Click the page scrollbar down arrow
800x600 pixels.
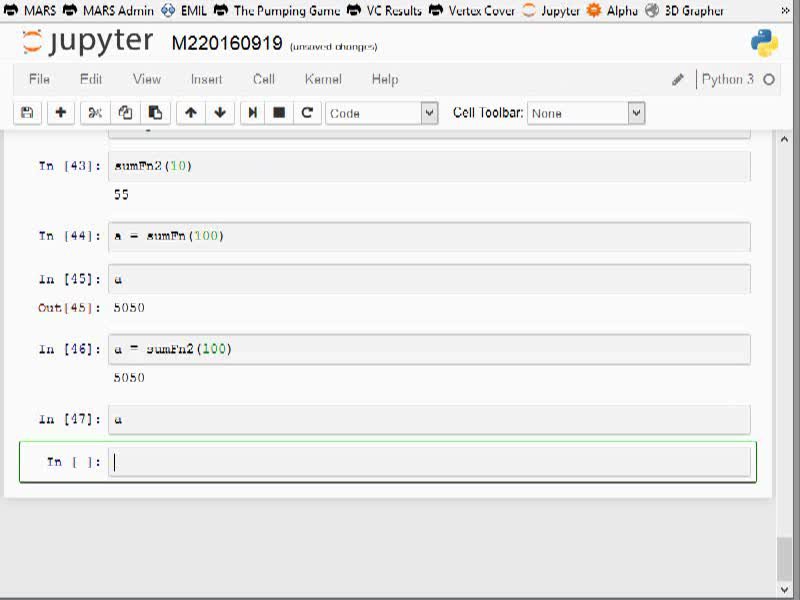[x=785, y=590]
